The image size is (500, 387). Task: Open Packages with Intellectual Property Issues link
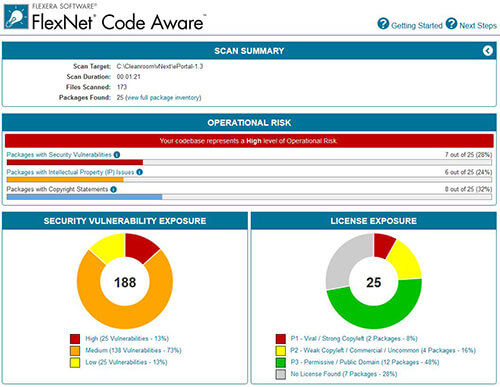70,172
